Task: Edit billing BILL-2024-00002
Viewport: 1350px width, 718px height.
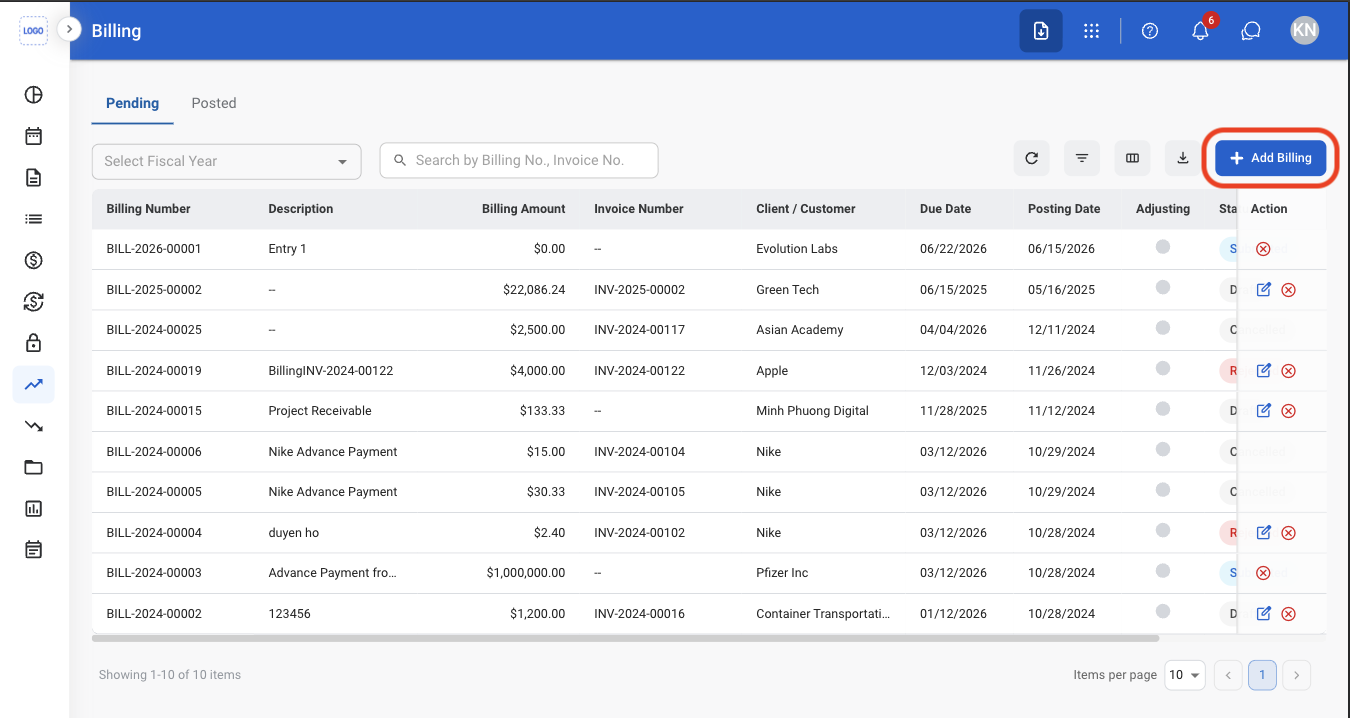Action: click(x=1263, y=614)
